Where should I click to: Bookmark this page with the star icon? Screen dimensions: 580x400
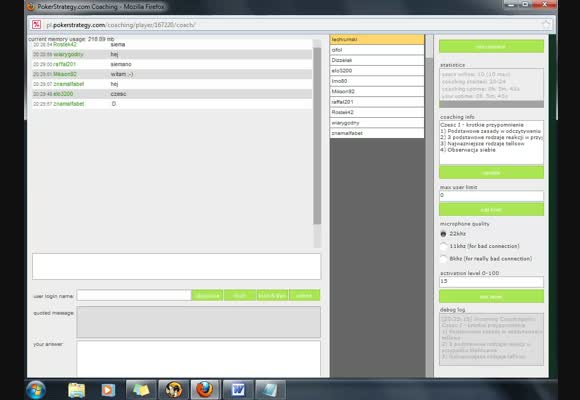[x=546, y=25]
